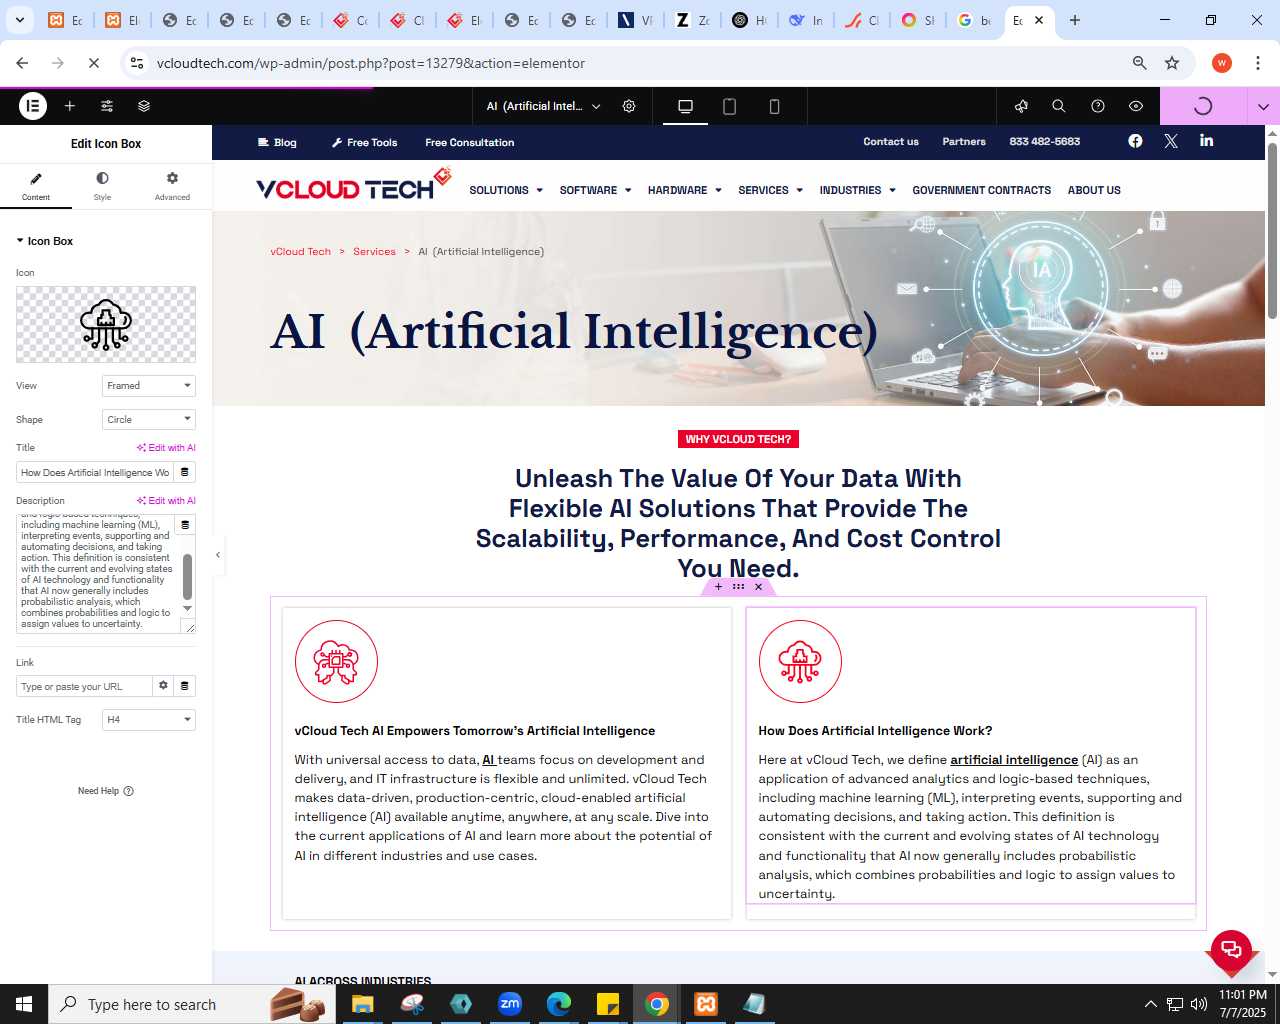Image resolution: width=1280 pixels, height=1024 pixels.
Task: Open the Structure layers icon
Action: point(144,106)
